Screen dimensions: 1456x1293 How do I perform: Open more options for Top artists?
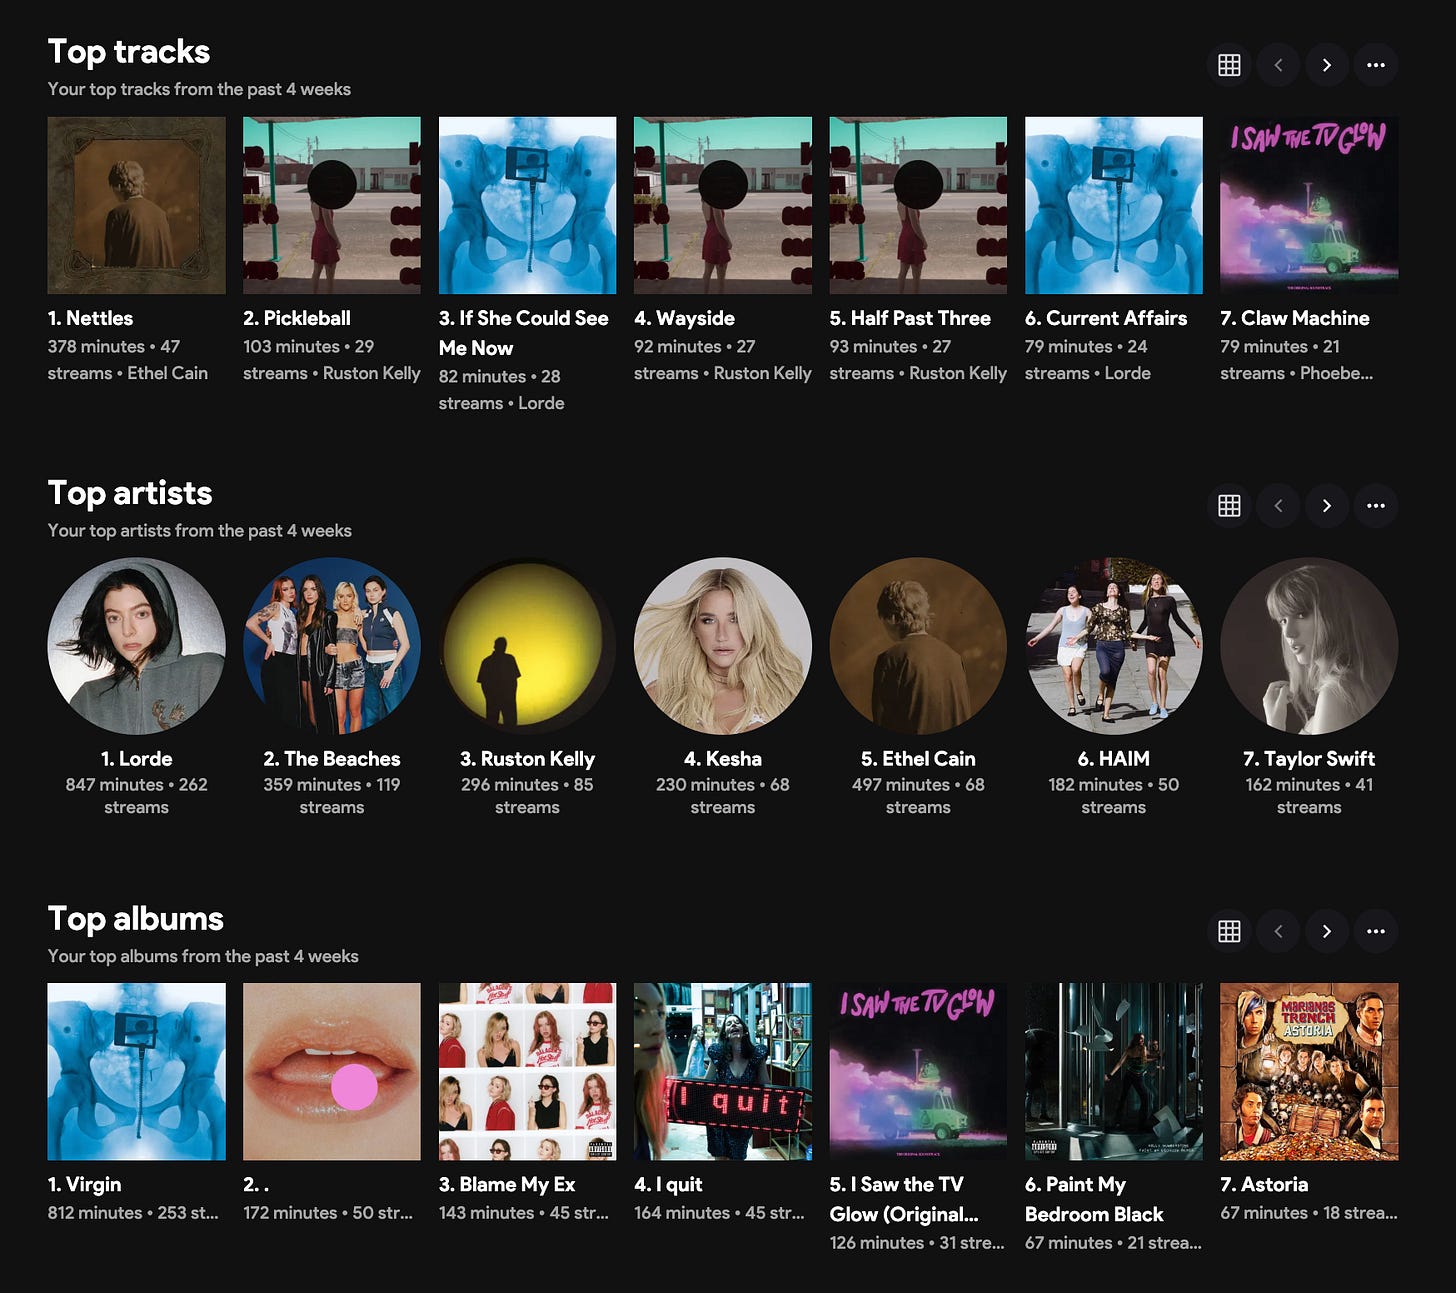[1376, 506]
